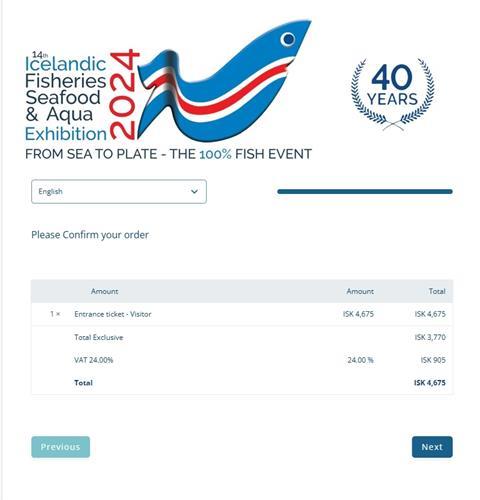Open the English language dropdown
Image resolution: width=480 pixels, height=500 pixels.
point(119,191)
